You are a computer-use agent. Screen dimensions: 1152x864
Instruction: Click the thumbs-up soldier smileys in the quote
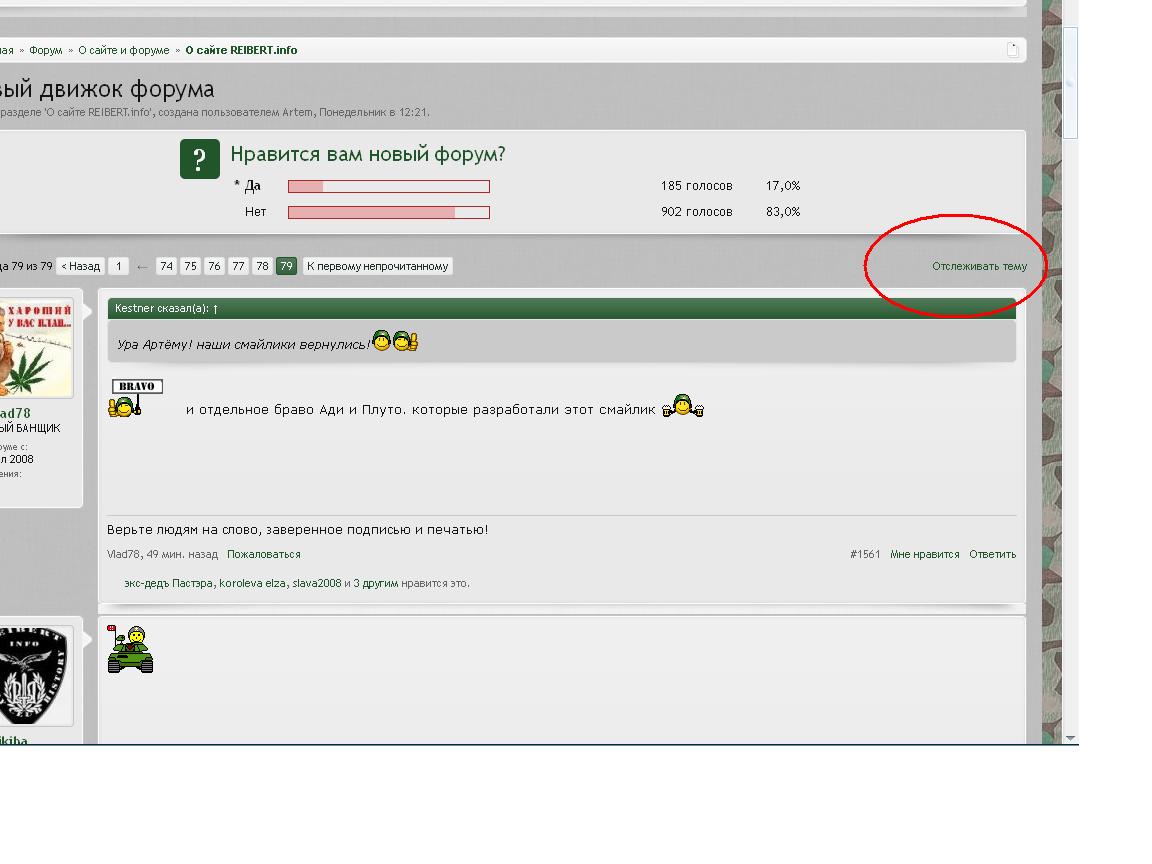pos(395,342)
